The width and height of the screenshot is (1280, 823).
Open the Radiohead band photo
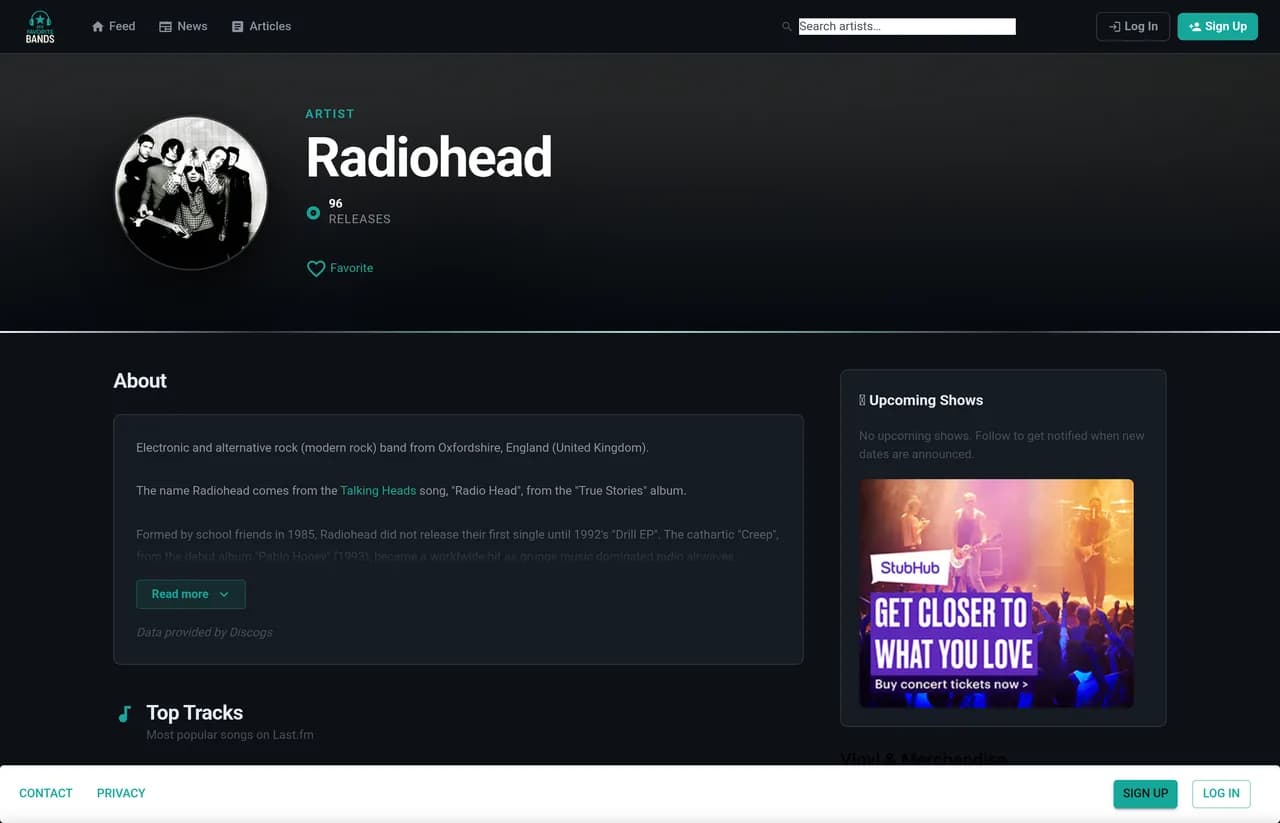191,193
